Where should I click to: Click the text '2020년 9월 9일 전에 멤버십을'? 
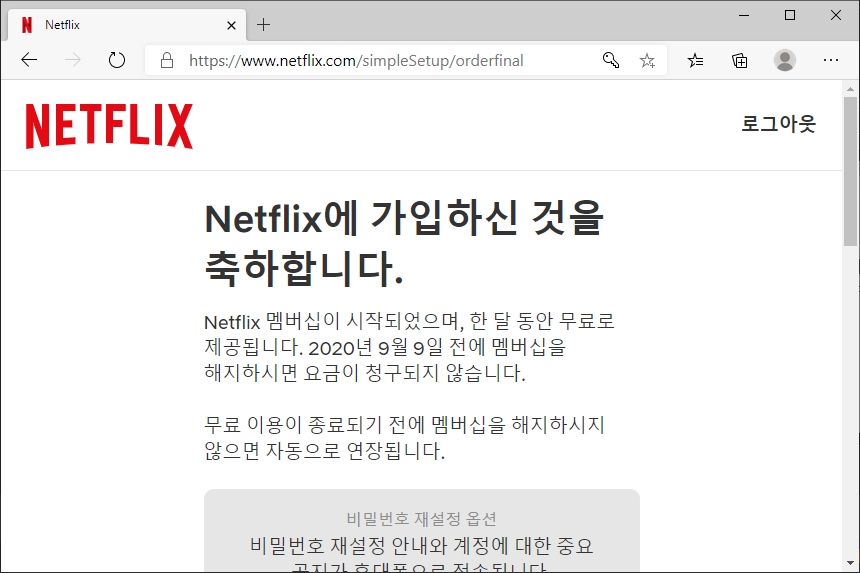tap(437, 348)
